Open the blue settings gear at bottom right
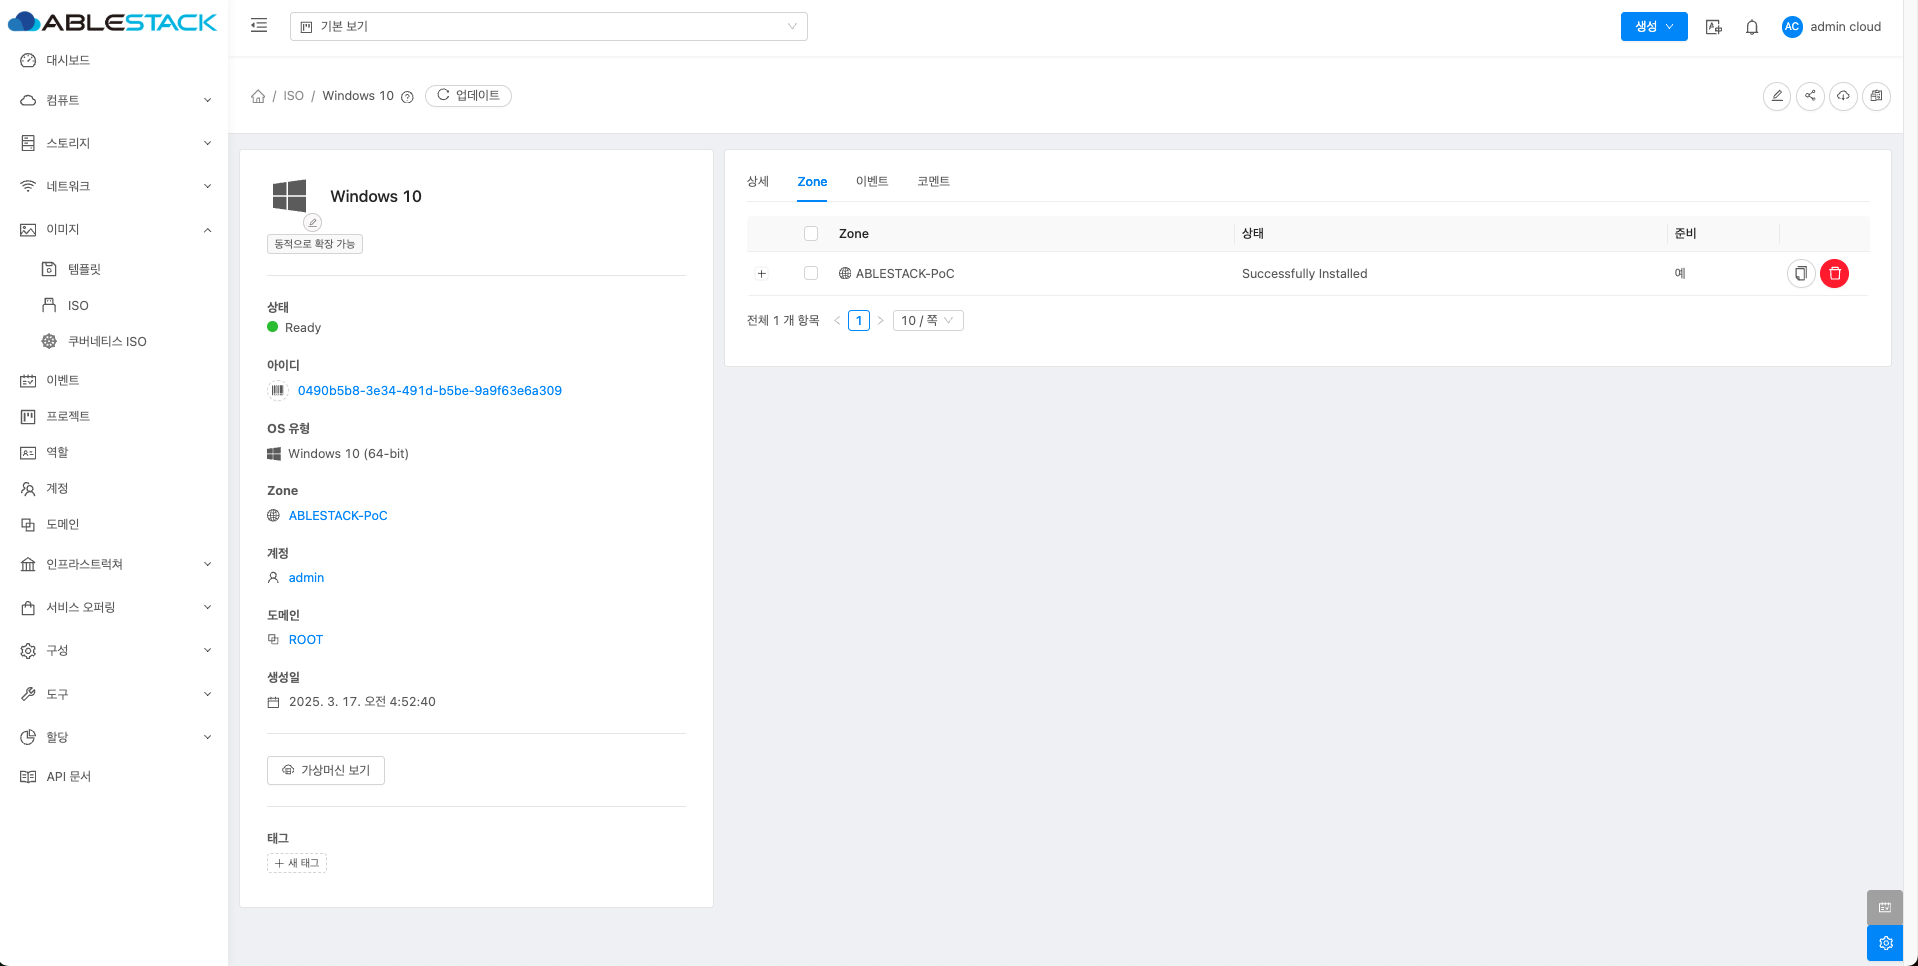 click(x=1885, y=943)
